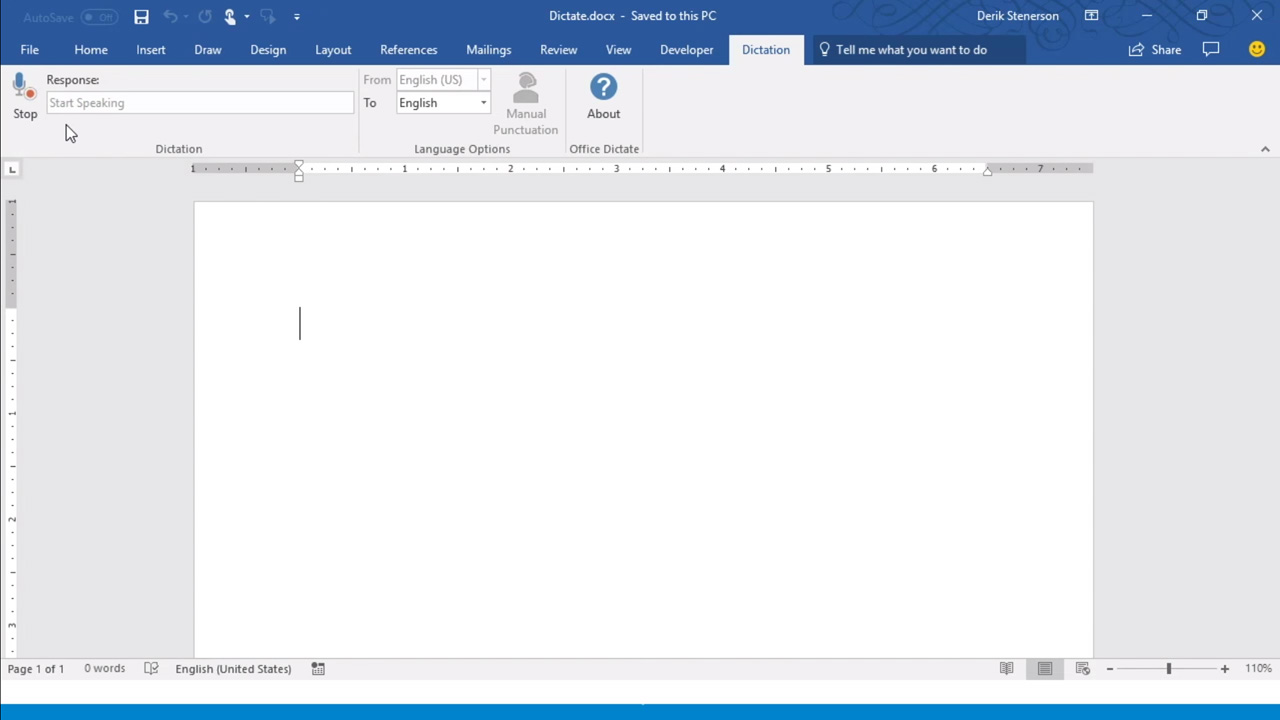This screenshot has height=720, width=1280.
Task: Click the Share button
Action: [x=1155, y=50]
